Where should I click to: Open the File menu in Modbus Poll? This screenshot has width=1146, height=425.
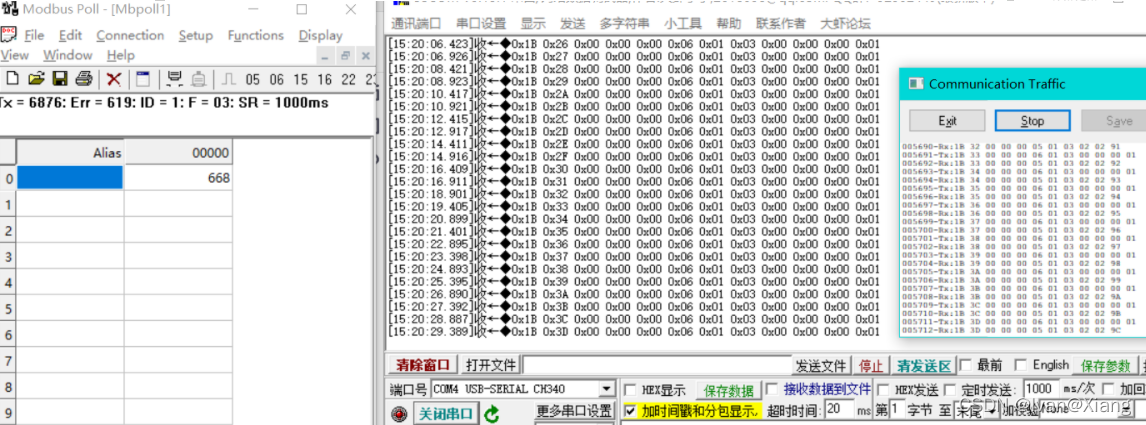click(34, 35)
